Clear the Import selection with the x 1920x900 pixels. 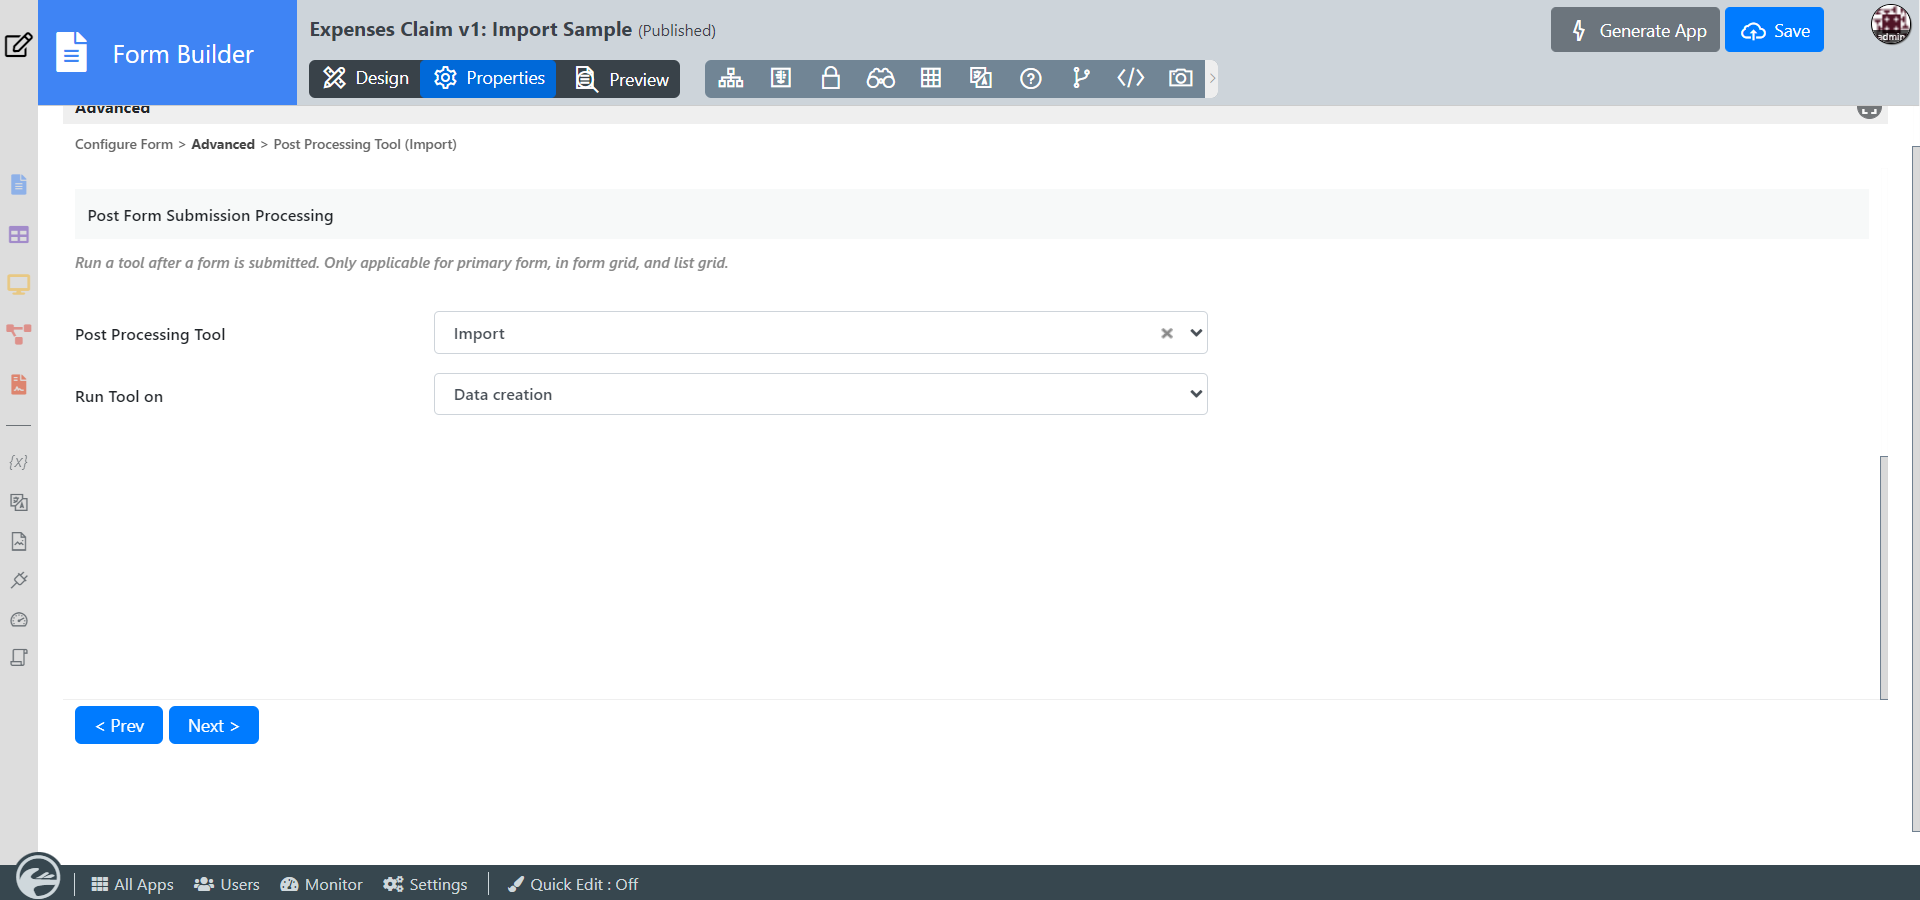point(1166,333)
